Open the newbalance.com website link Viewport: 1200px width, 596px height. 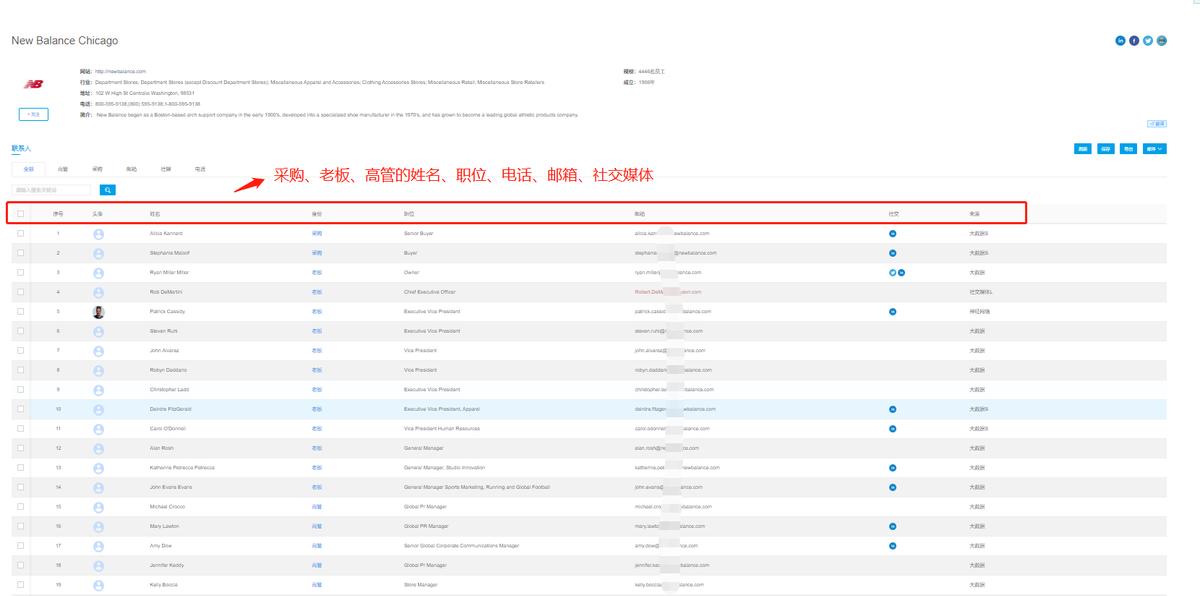(120, 72)
